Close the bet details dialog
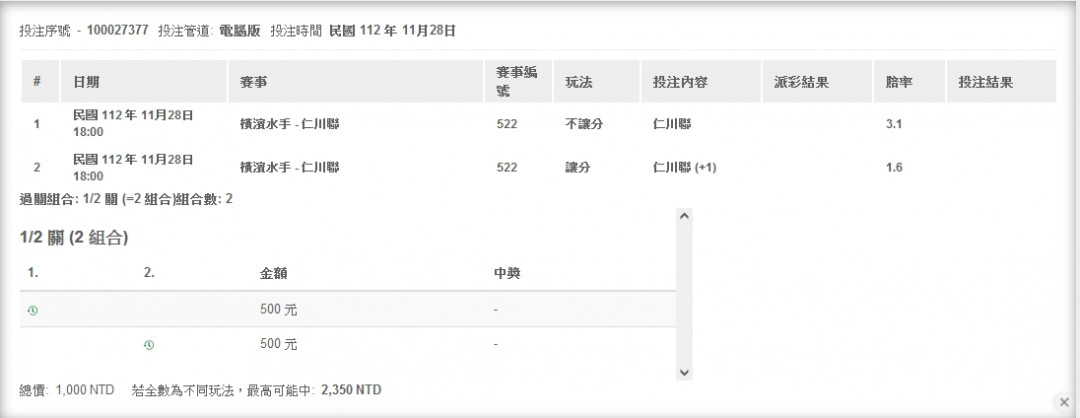1080x418 pixels. pos(1062,401)
